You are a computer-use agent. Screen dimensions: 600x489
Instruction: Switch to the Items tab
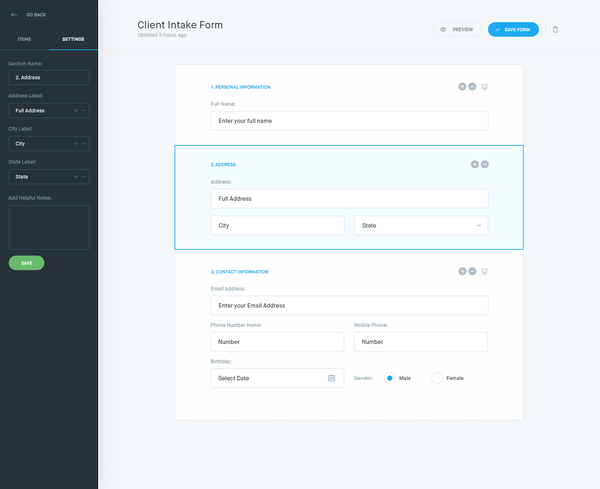pos(24,39)
